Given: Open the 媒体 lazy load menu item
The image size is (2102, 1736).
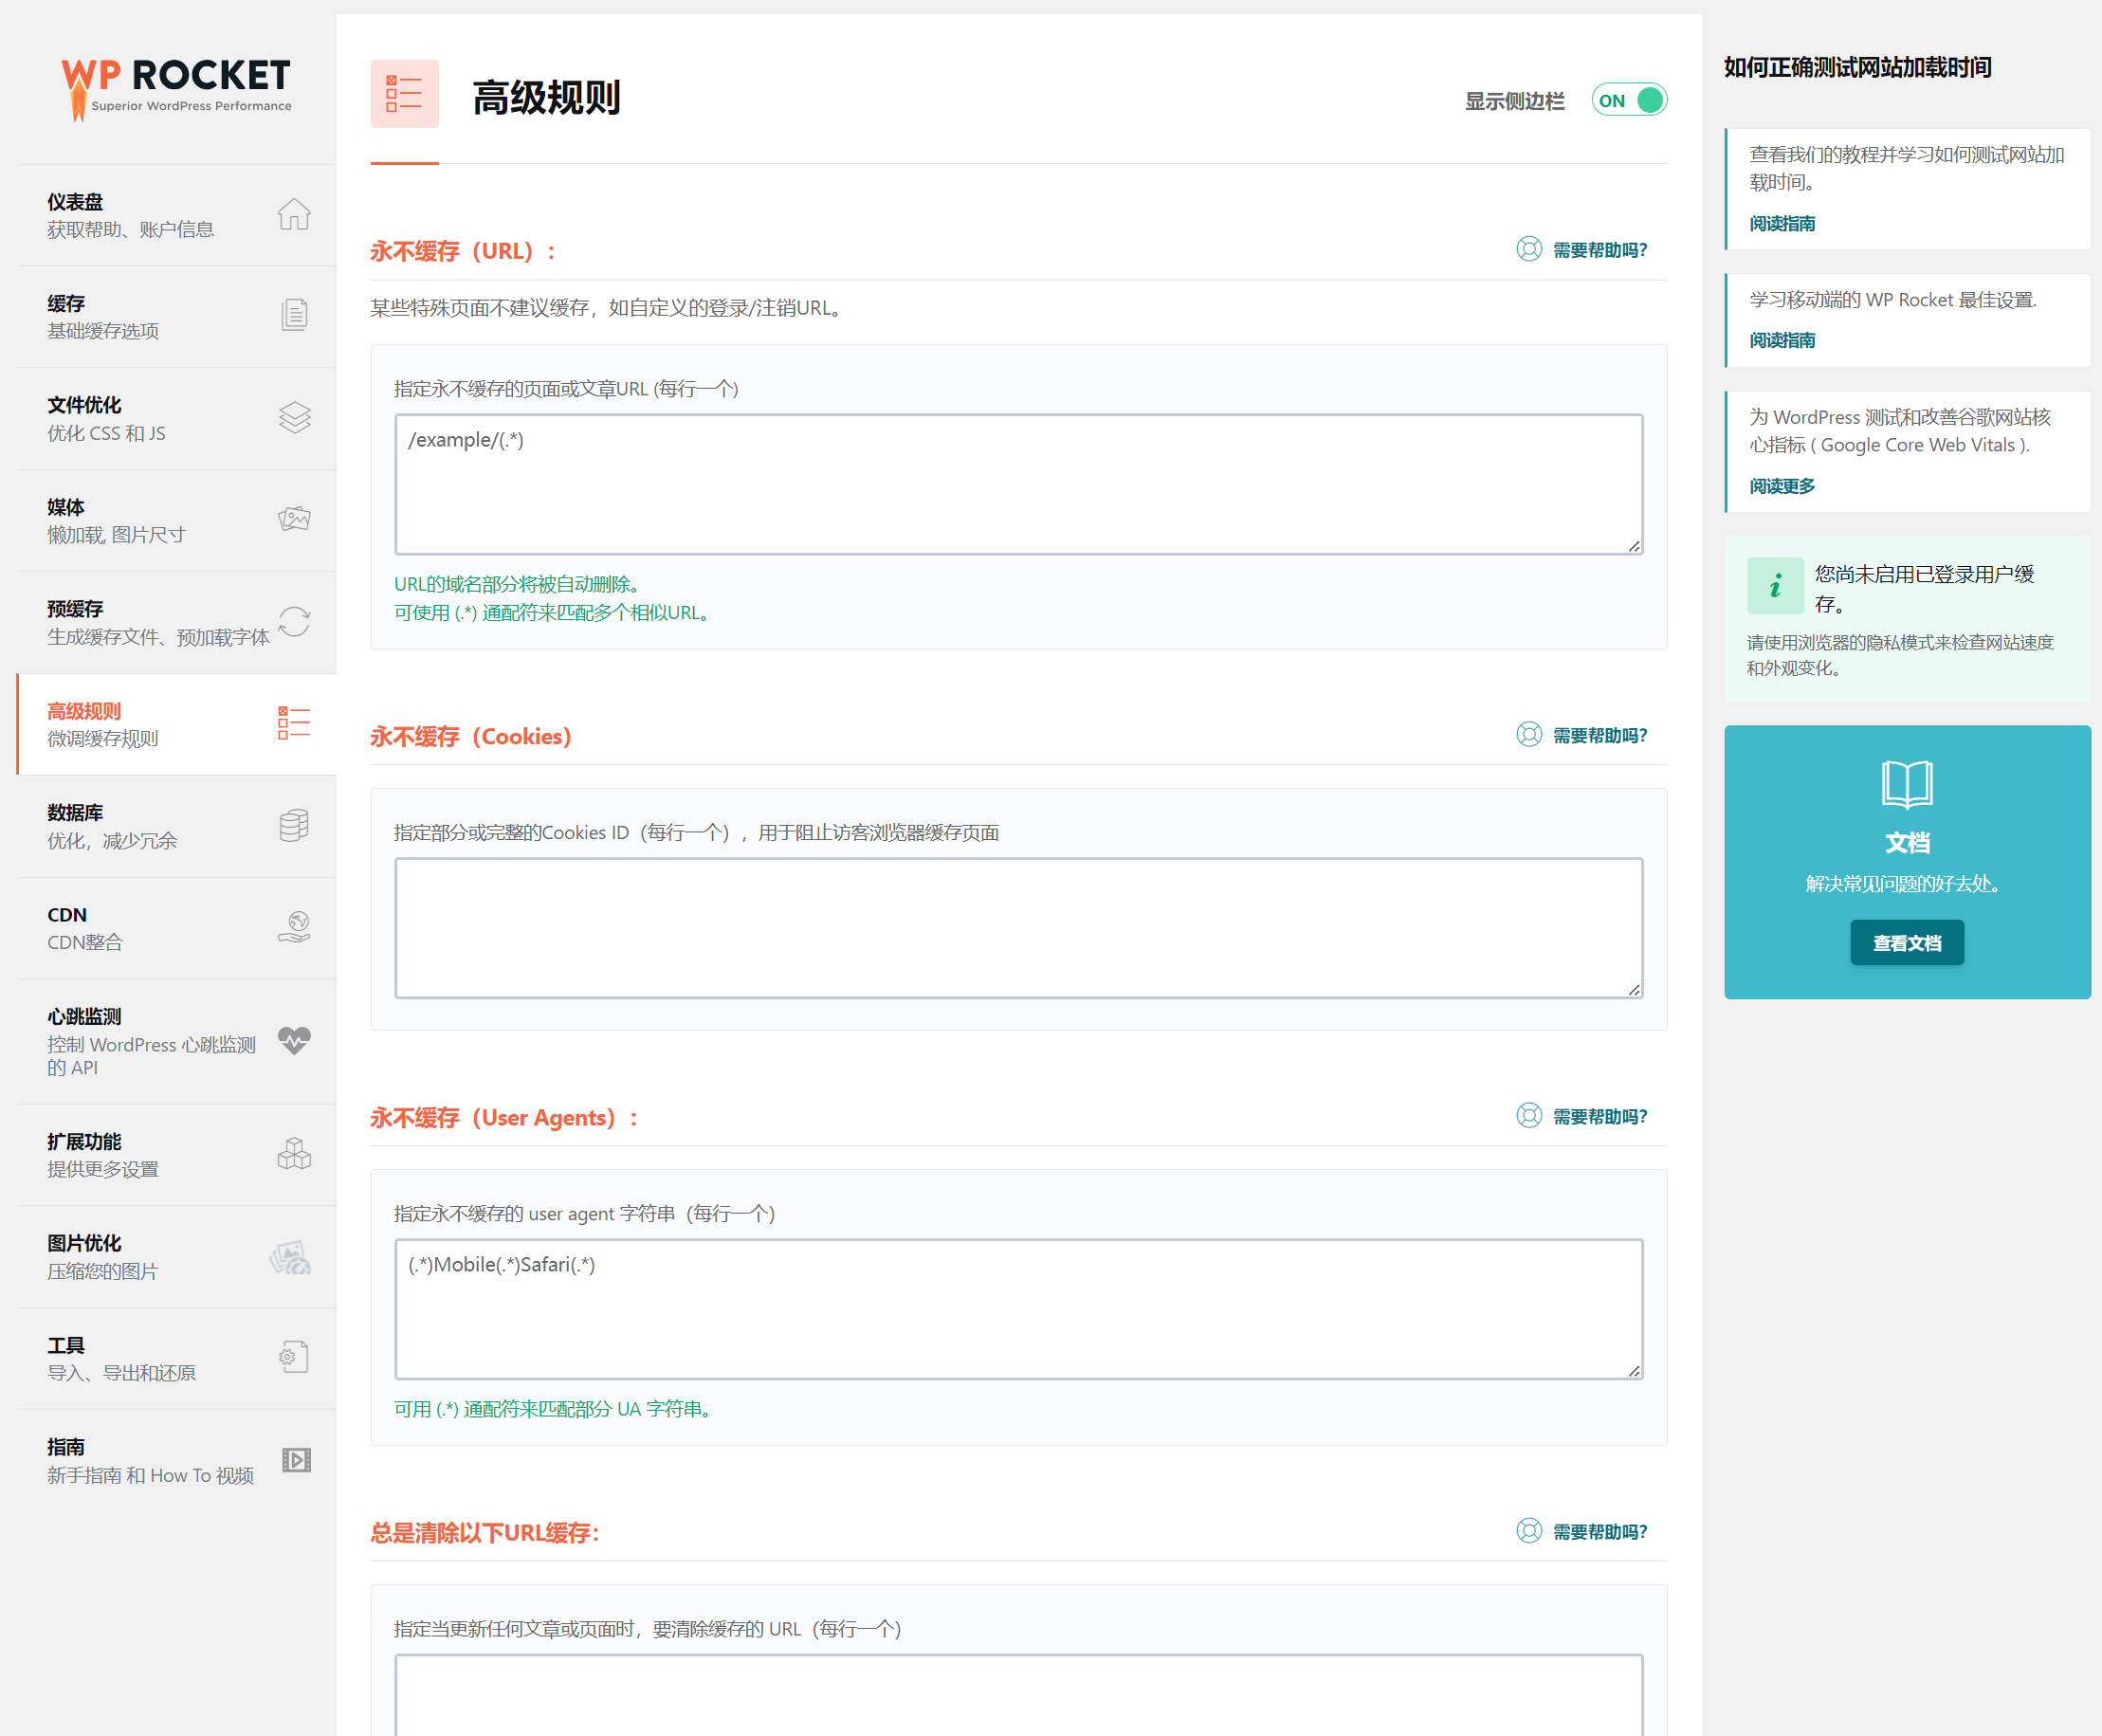Looking at the screenshot, I should (176, 521).
